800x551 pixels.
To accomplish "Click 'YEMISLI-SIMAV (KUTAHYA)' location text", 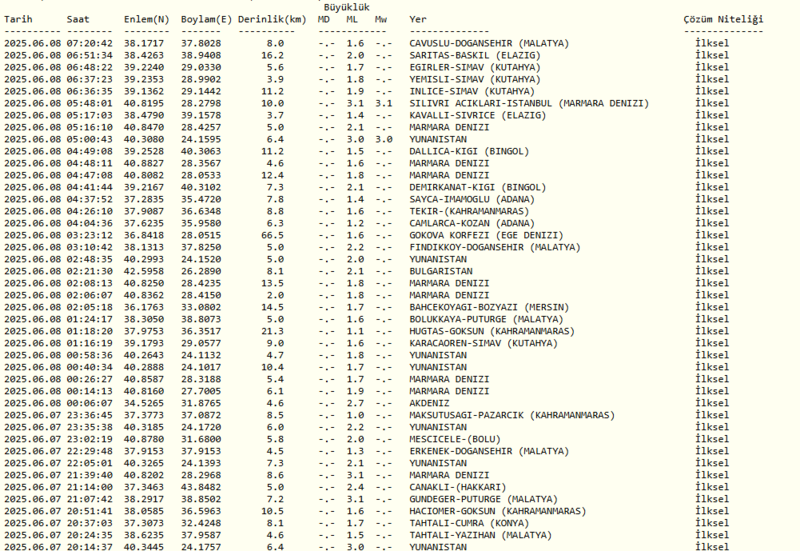I will (x=474, y=79).
